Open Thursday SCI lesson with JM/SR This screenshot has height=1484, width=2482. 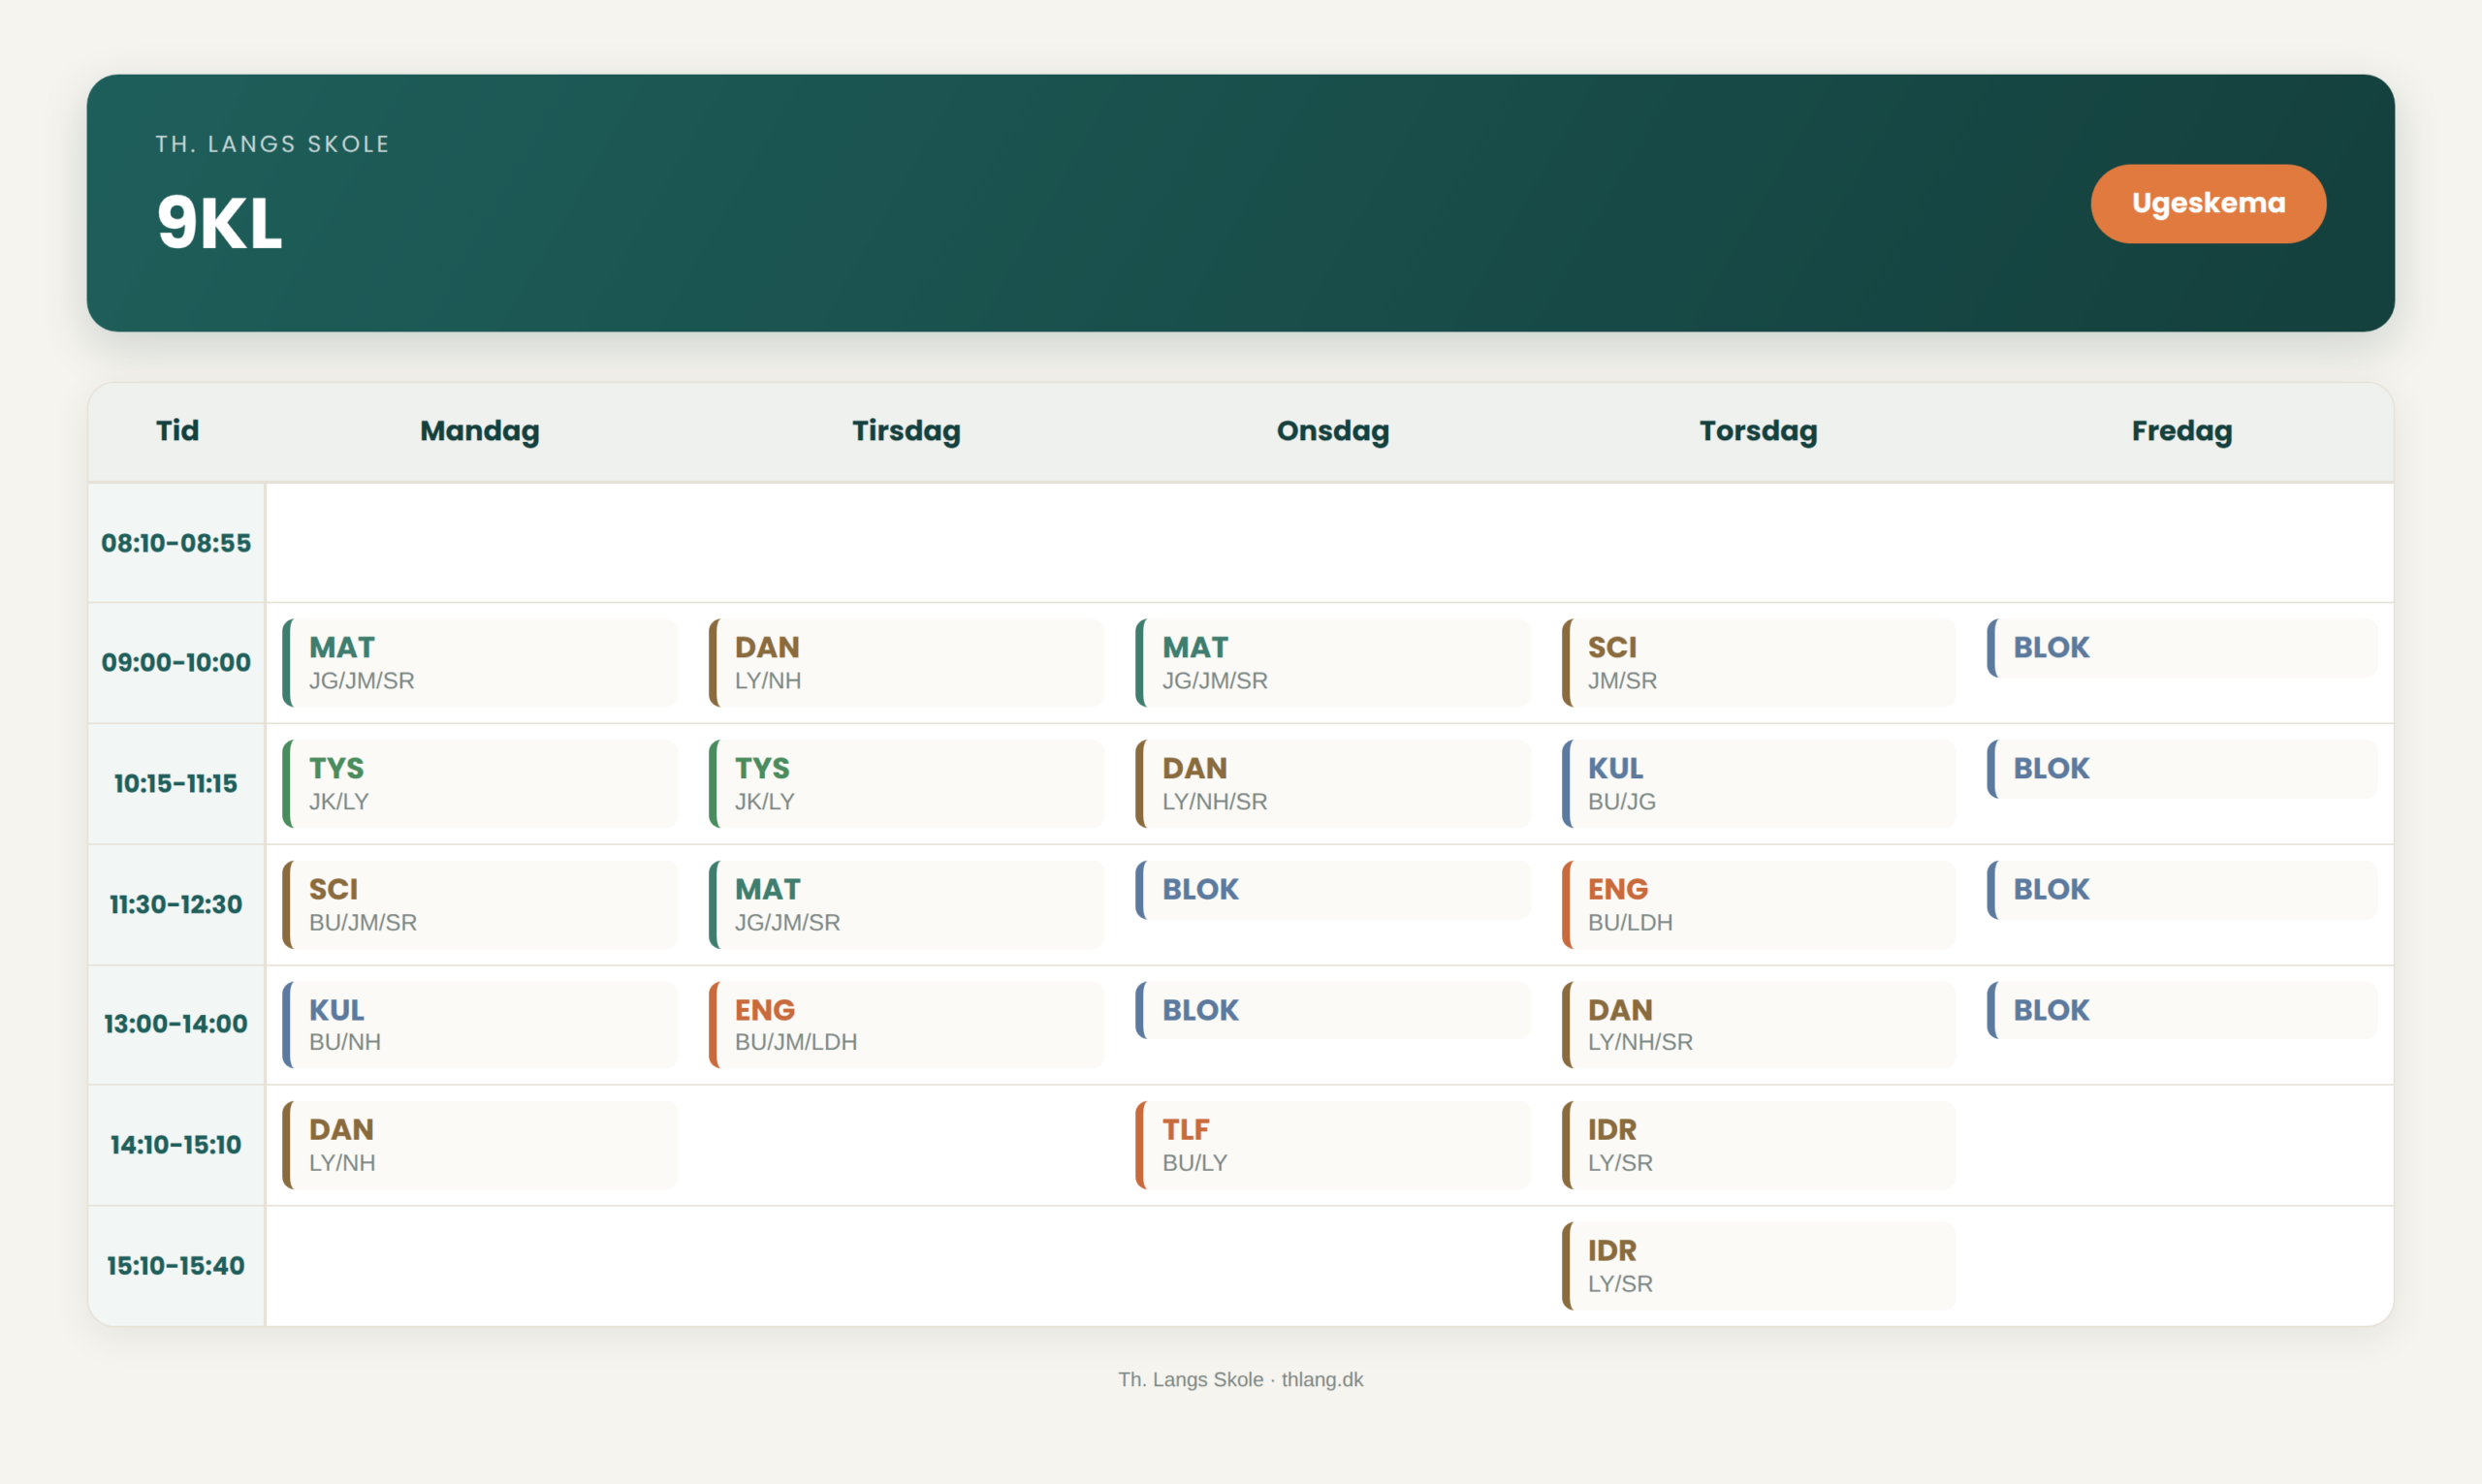click(1758, 662)
